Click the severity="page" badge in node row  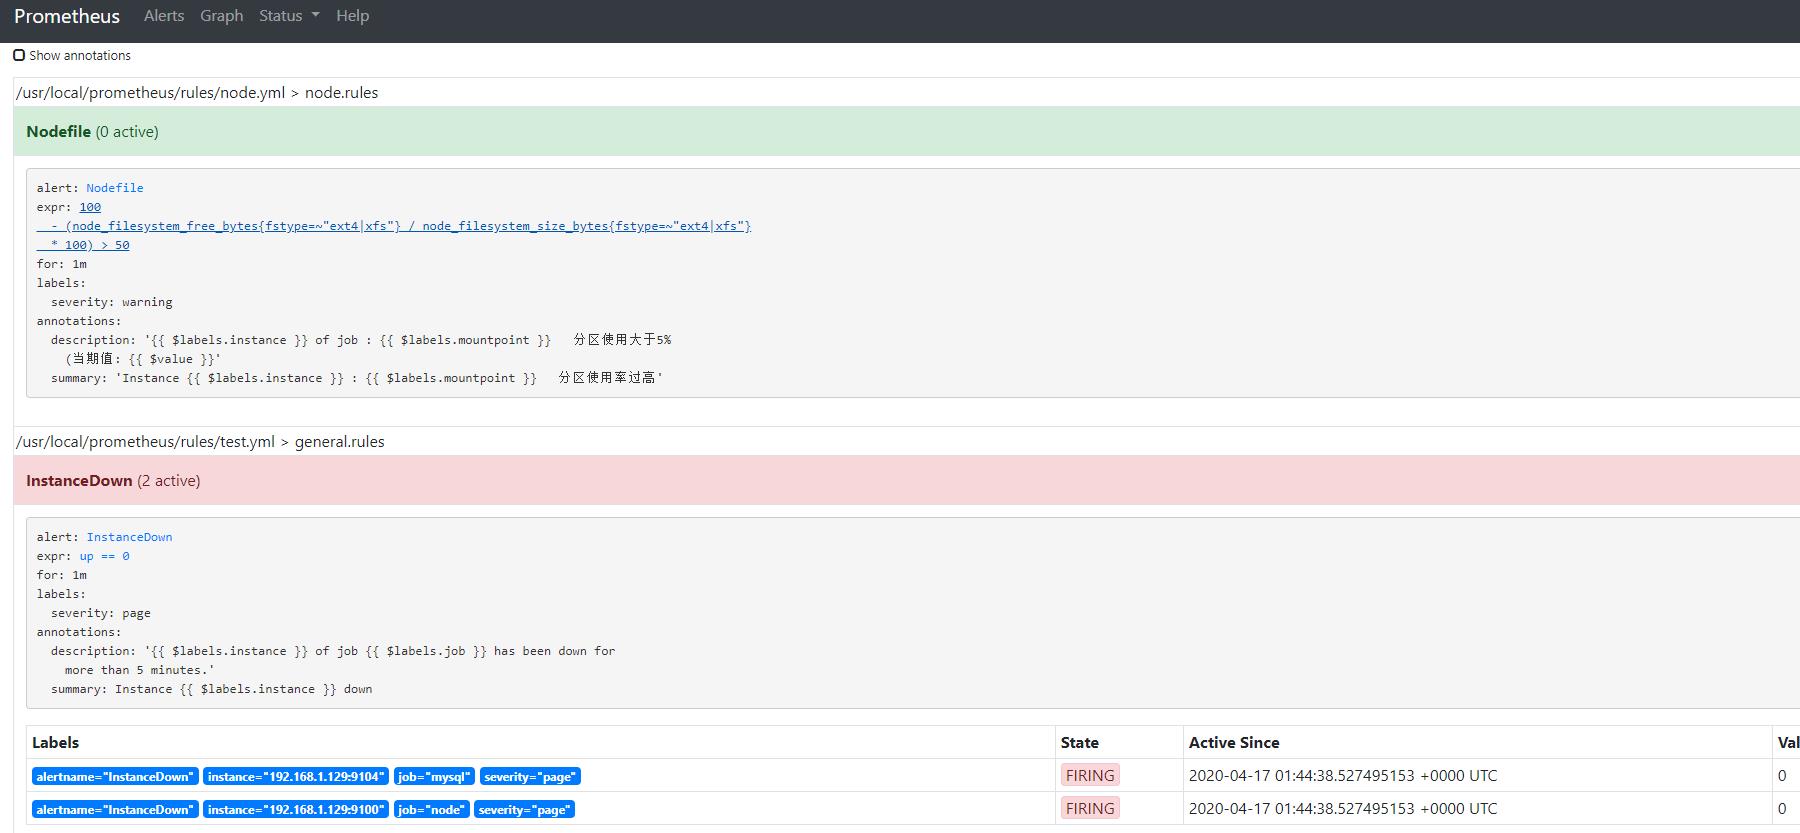click(524, 809)
